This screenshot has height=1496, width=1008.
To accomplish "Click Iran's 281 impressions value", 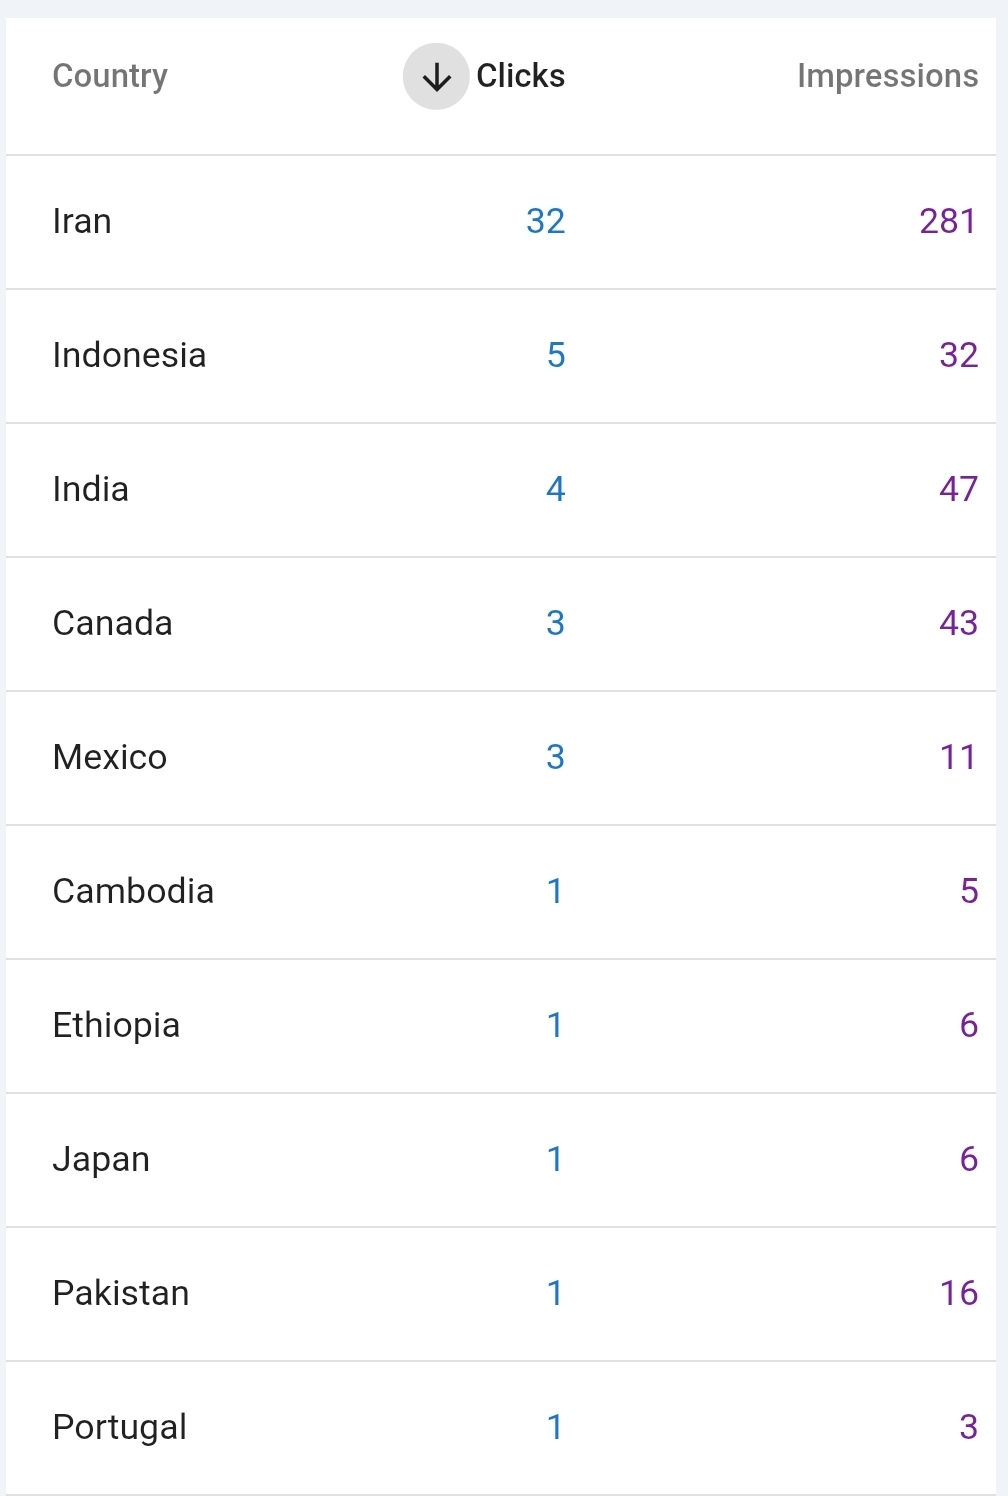I will pos(948,221).
